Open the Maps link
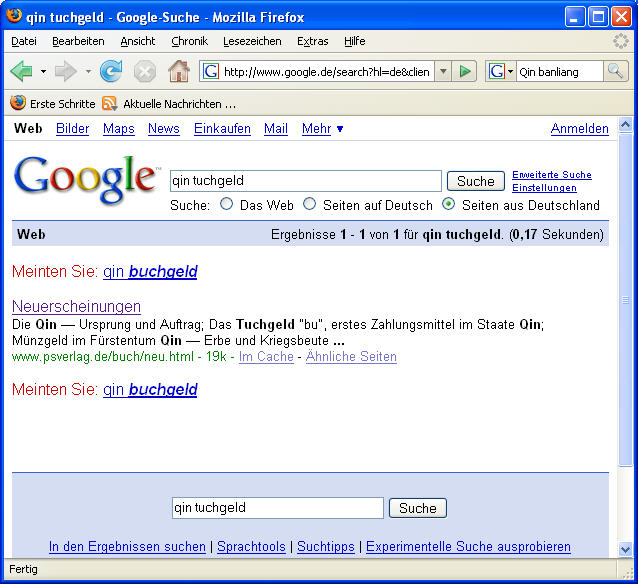Image resolution: width=638 pixels, height=584 pixels. coord(118,129)
